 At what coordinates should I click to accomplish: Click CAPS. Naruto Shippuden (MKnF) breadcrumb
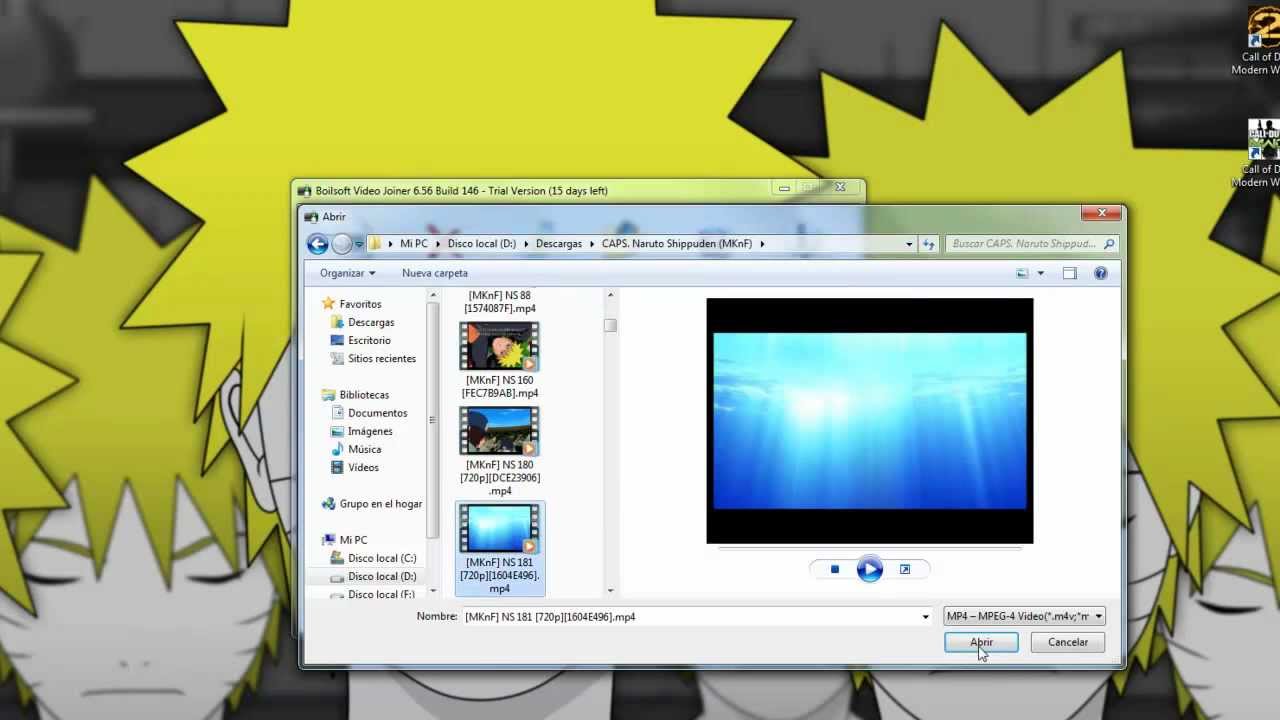(x=676, y=243)
